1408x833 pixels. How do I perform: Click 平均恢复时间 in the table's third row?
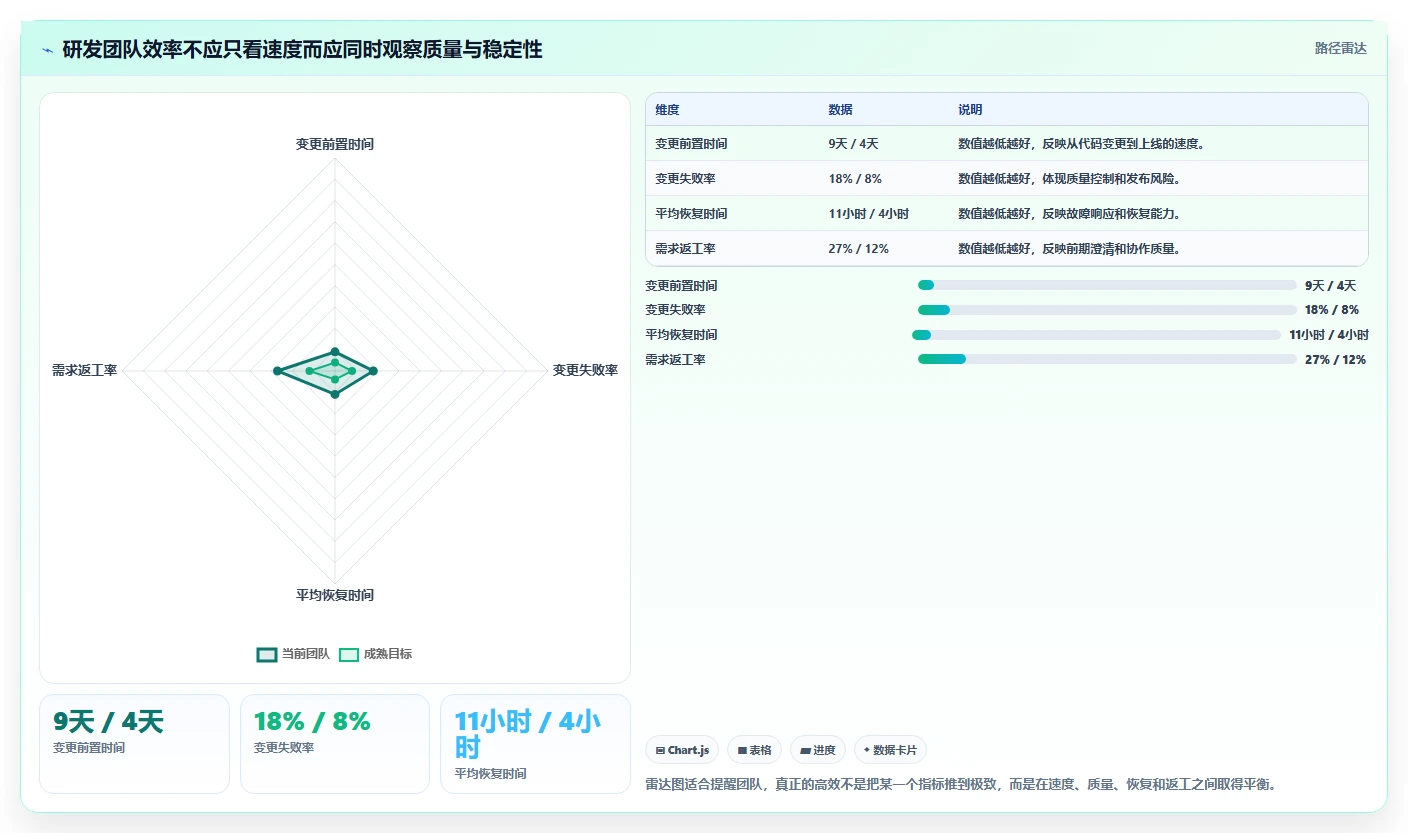691,214
